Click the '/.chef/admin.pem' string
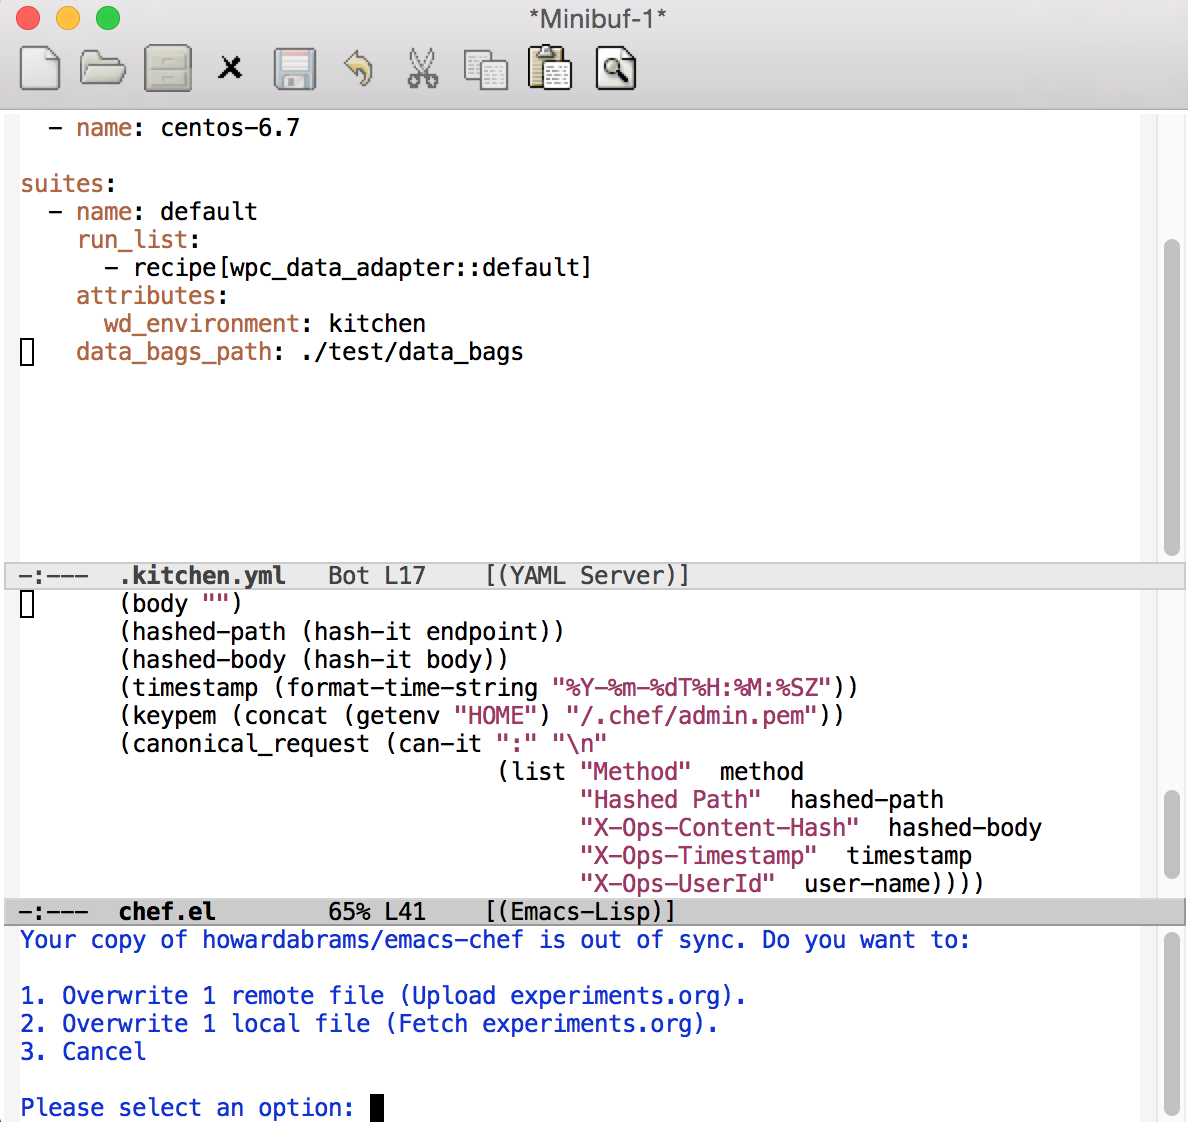 (692, 716)
